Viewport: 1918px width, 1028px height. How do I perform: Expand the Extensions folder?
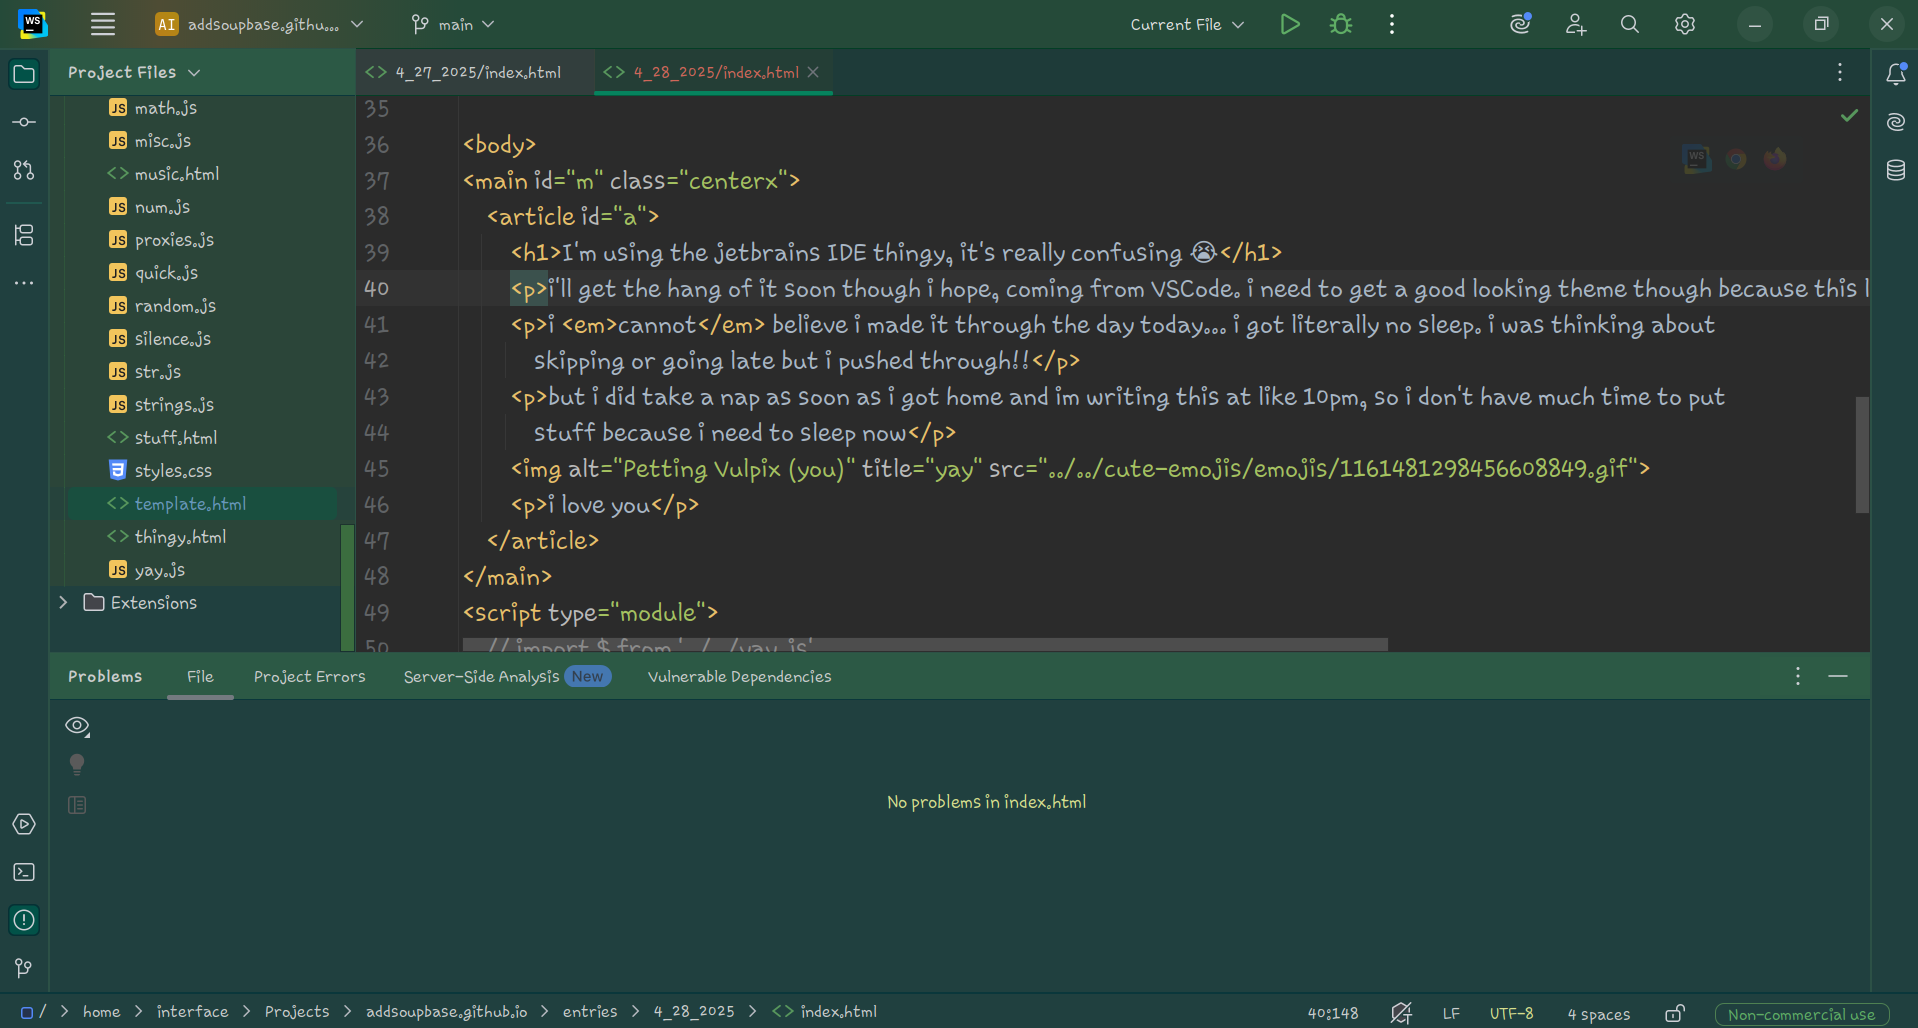(63, 603)
